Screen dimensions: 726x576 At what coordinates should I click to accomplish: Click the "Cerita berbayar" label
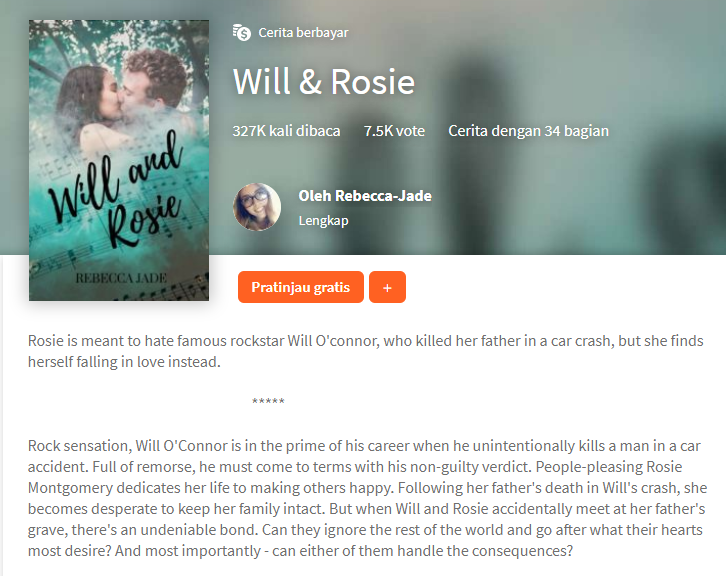click(303, 33)
